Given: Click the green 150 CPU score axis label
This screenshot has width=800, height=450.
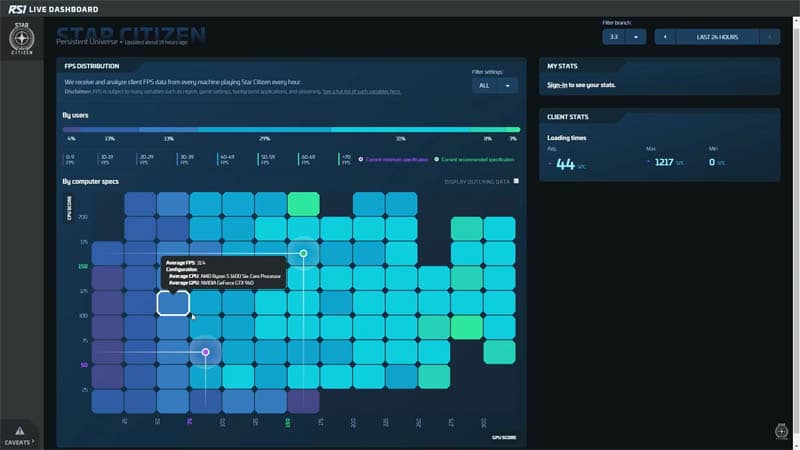Looking at the screenshot, I should pos(83,266).
